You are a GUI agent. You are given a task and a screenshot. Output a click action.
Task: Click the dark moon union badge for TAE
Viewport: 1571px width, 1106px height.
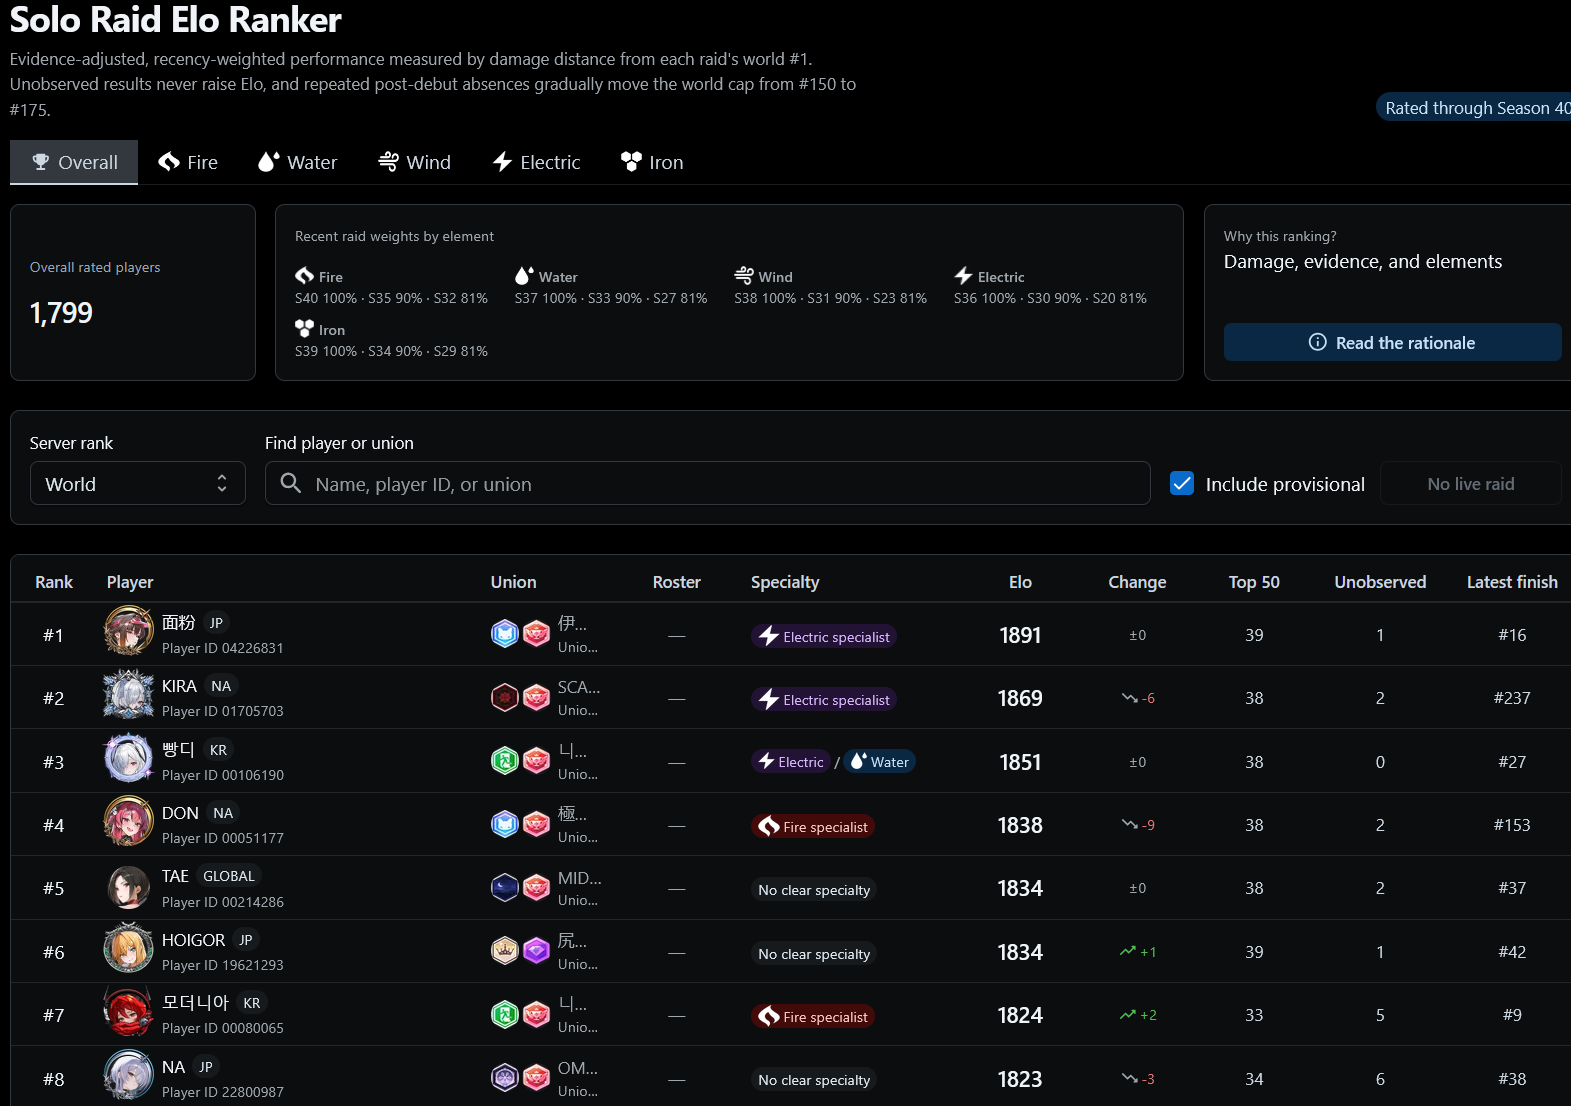coord(505,887)
